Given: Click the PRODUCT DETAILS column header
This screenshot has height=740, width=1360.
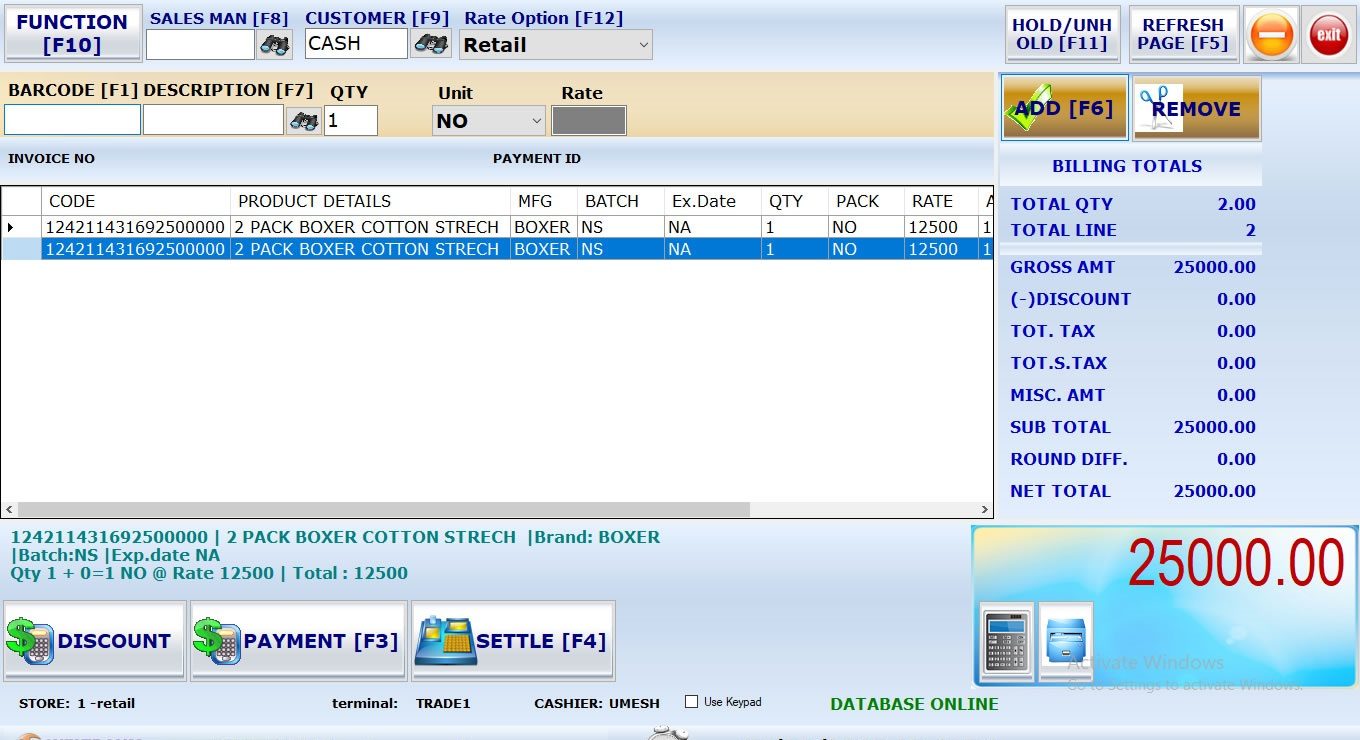Looking at the screenshot, I should [x=371, y=201].
